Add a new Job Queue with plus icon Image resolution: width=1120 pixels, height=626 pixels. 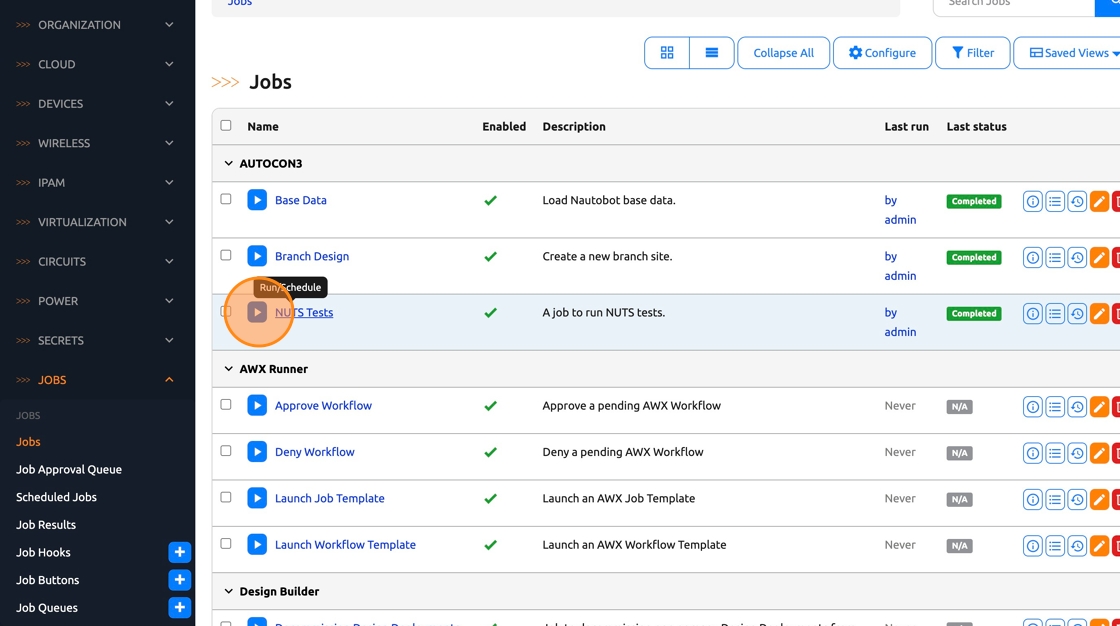coord(179,607)
